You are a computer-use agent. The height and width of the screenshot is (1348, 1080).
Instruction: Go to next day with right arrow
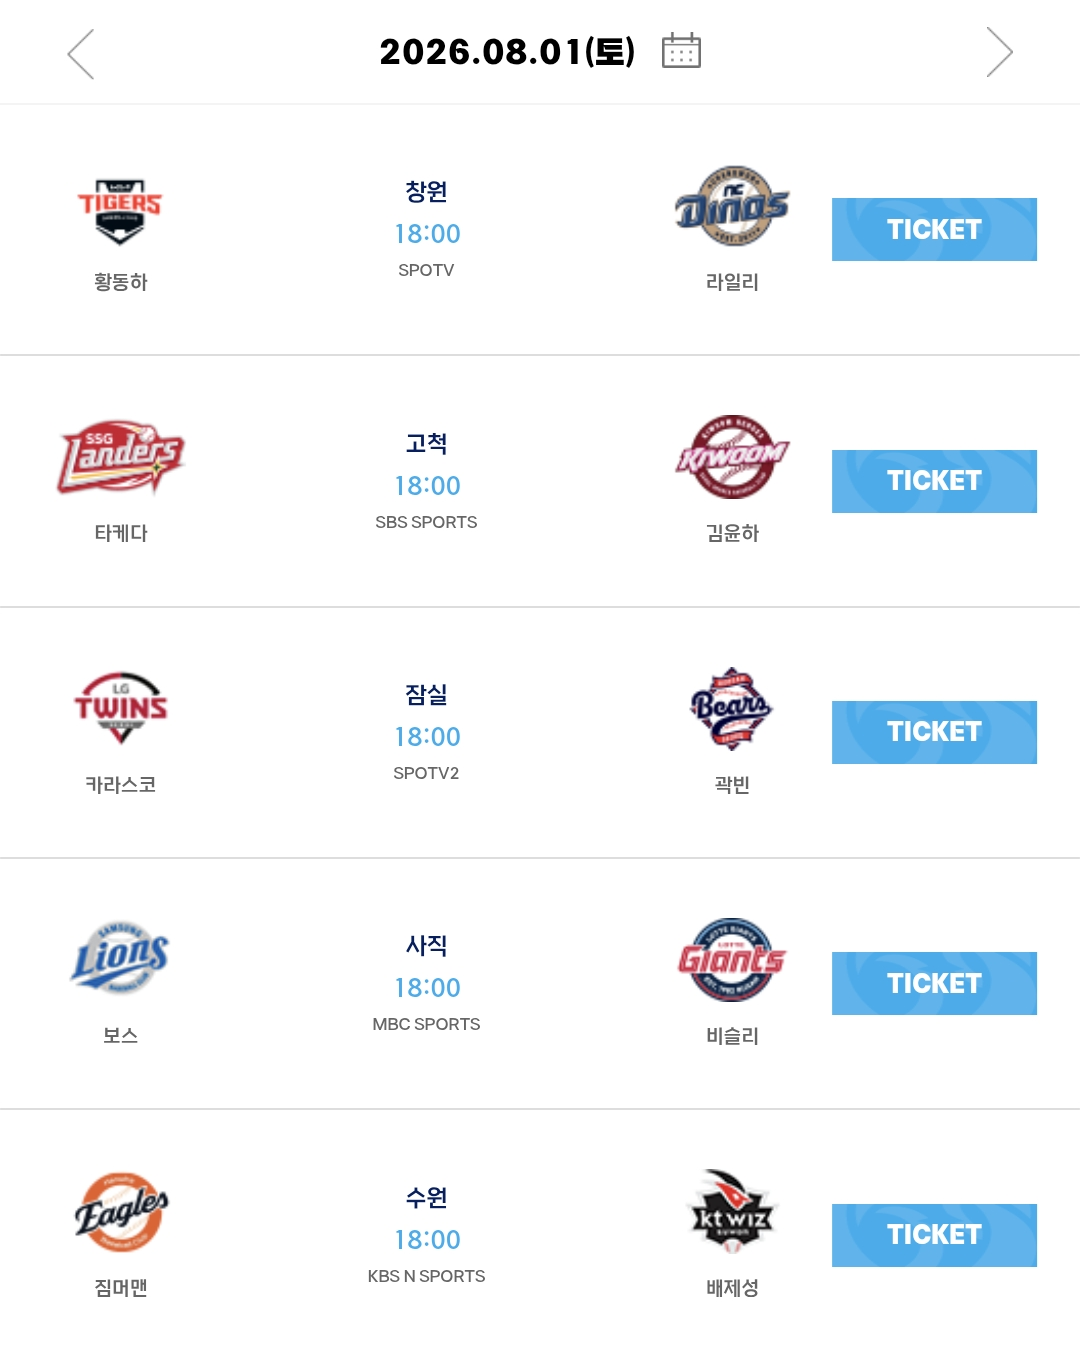[x=999, y=52]
